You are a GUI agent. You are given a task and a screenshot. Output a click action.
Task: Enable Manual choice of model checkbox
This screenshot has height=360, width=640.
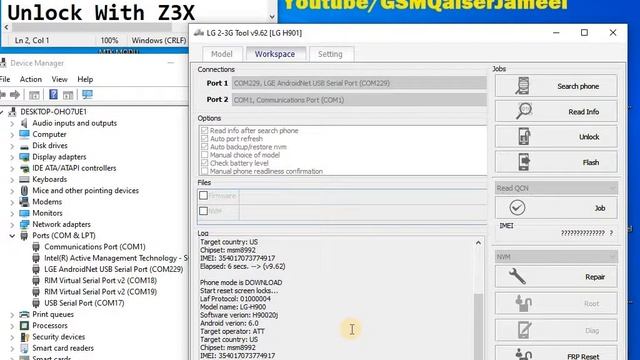(x=204, y=155)
